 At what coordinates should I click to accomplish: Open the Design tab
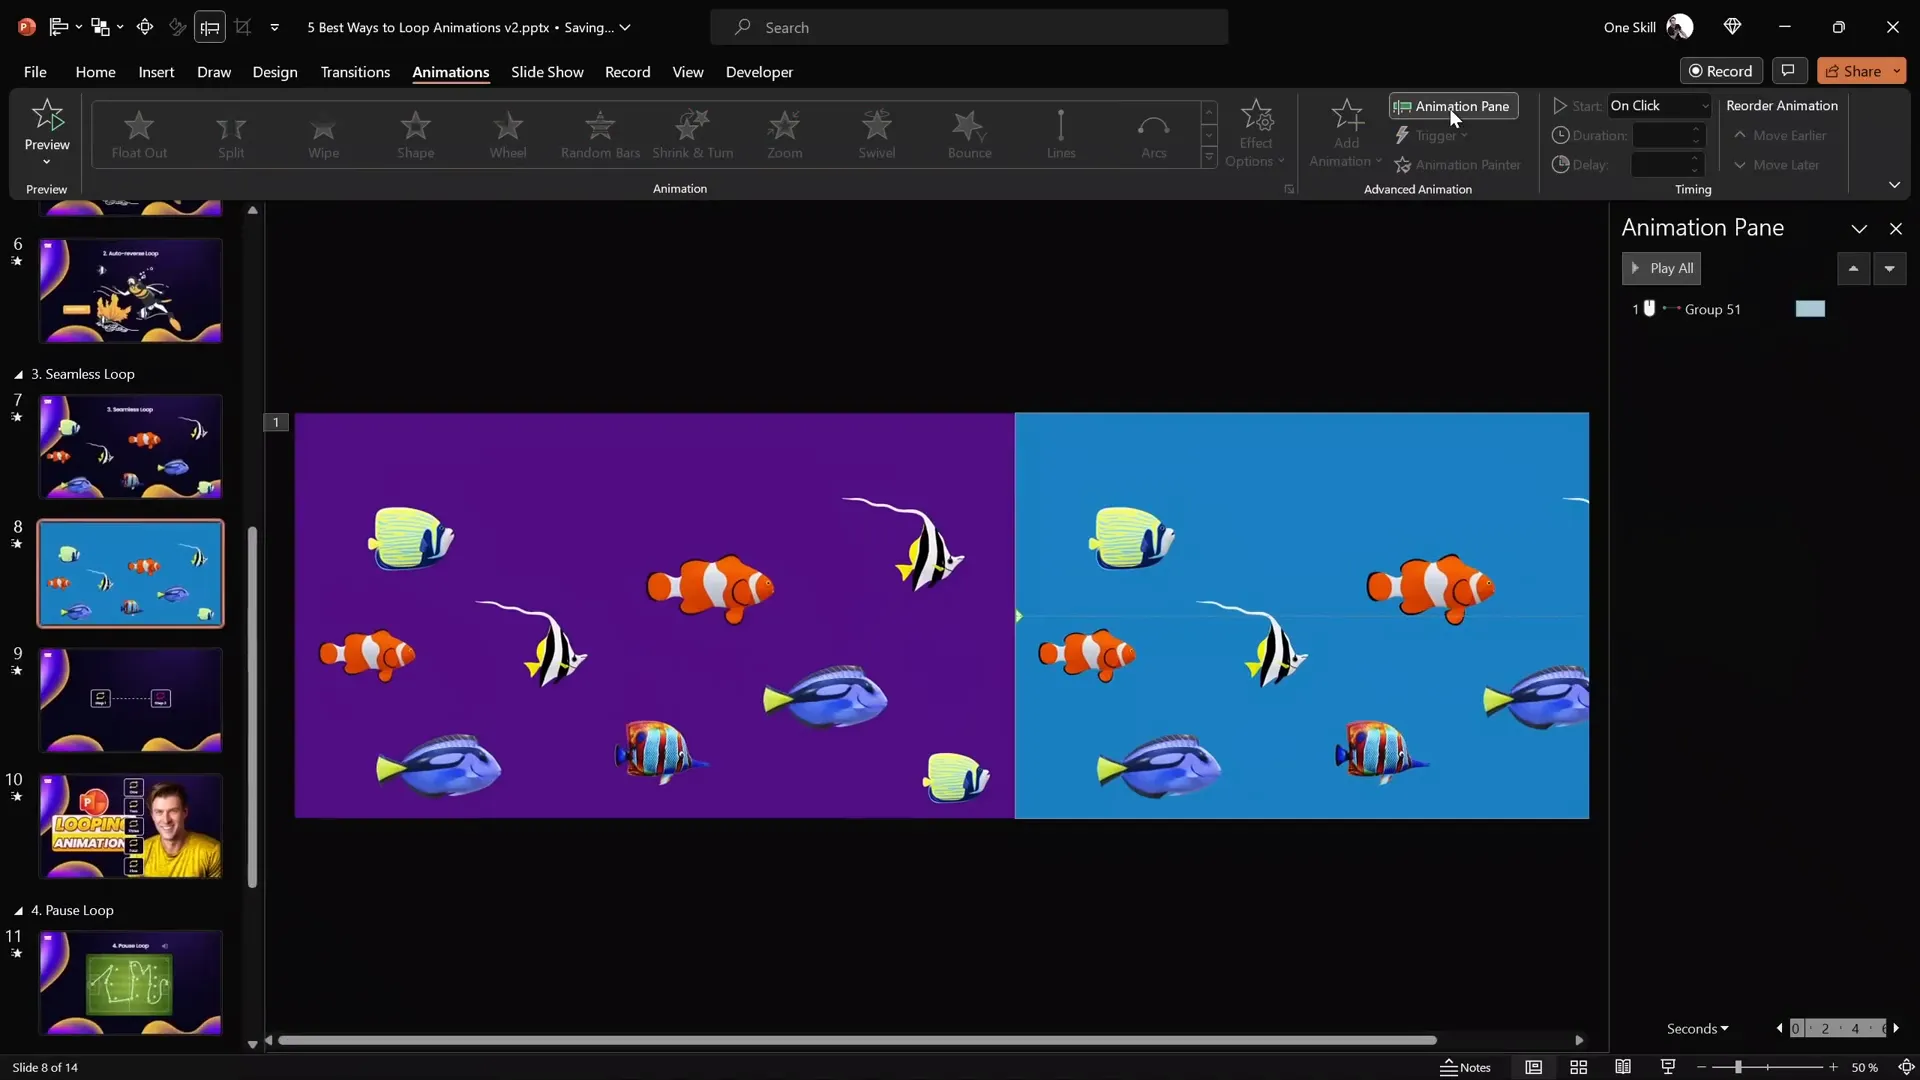(275, 72)
